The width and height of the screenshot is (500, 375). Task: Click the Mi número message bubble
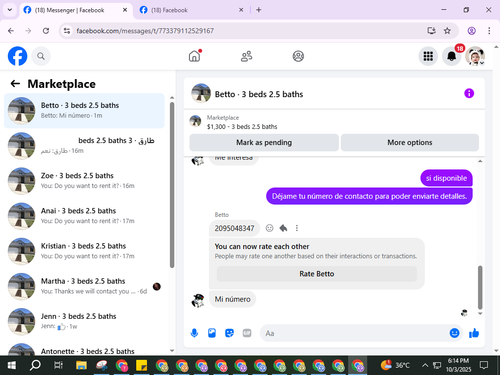click(232, 299)
